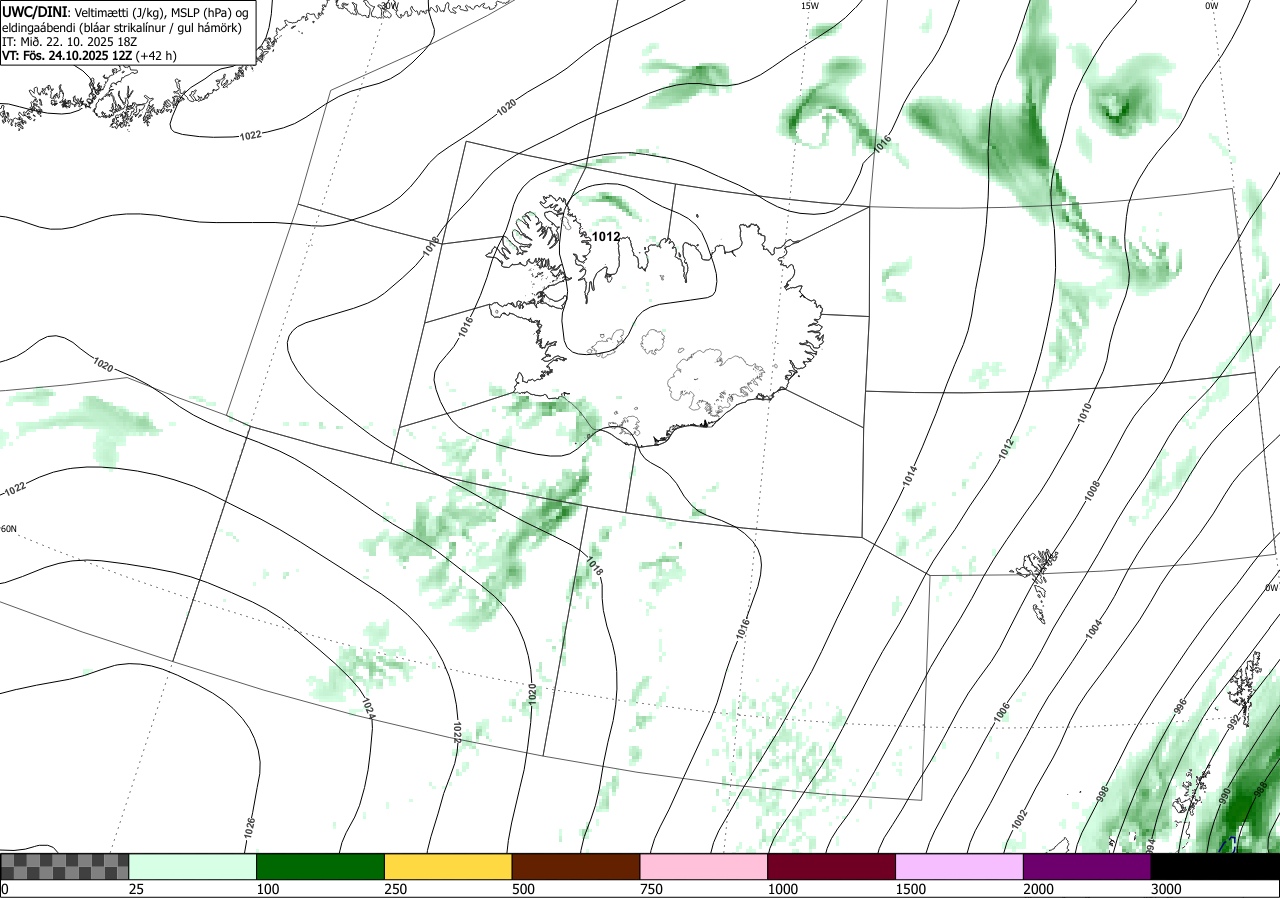Click the legend value label 1500
This screenshot has width=1280, height=898.
point(911,889)
